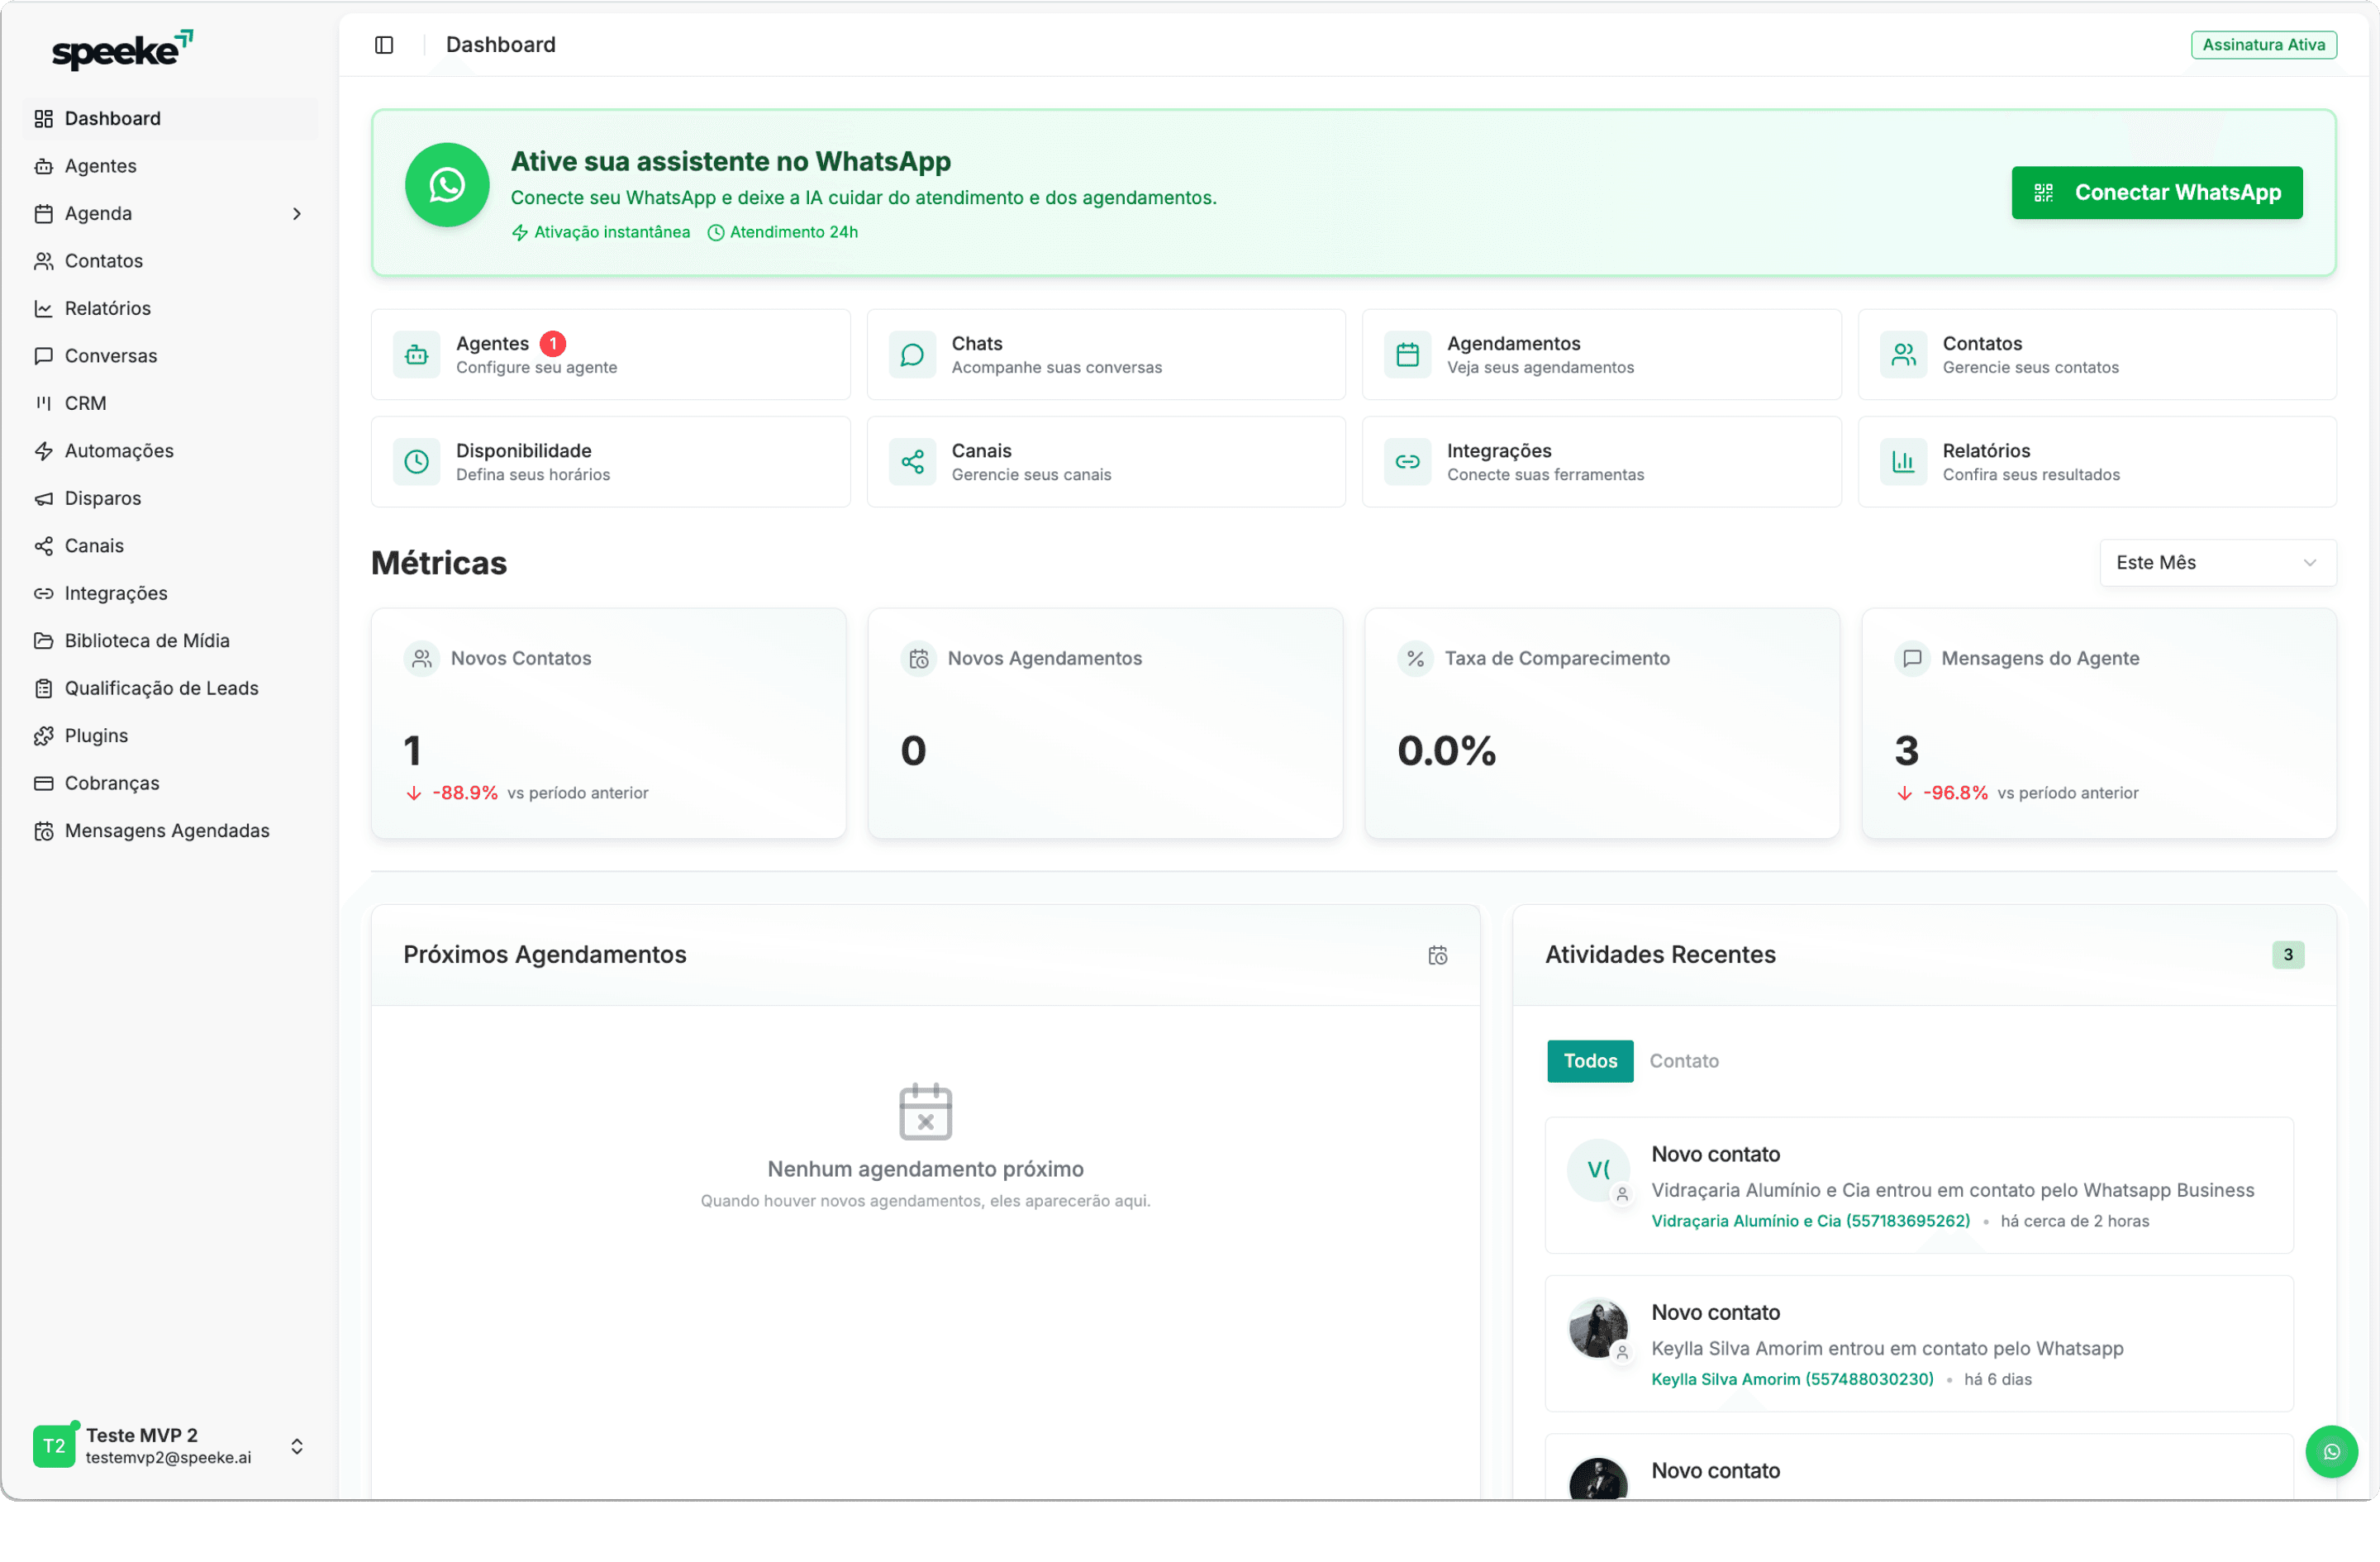Click the red Agentes notification badge
This screenshot has height=1562, width=2380.
click(x=553, y=344)
